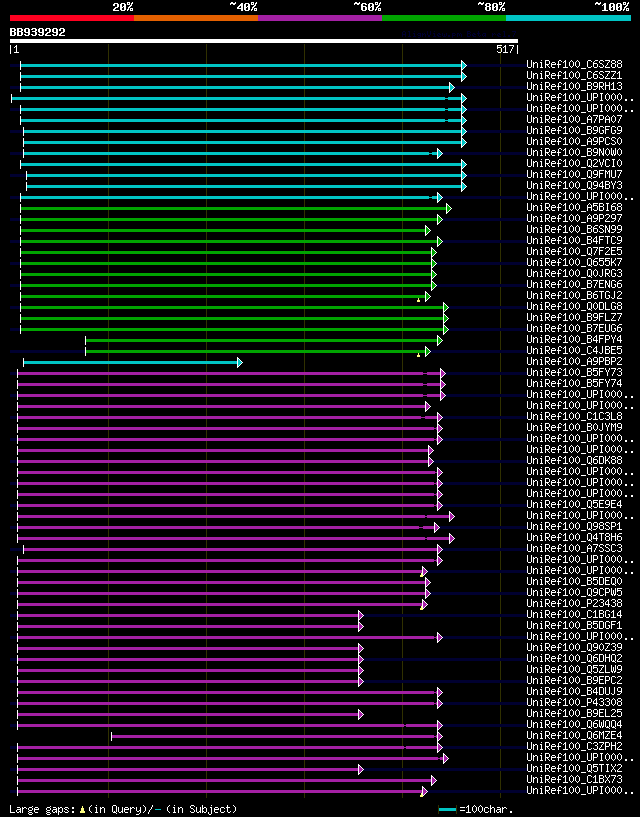The width and height of the screenshot is (640, 817).
Task: Select hit label UniRef100_Q5TIX2
Action: pos(574,768)
